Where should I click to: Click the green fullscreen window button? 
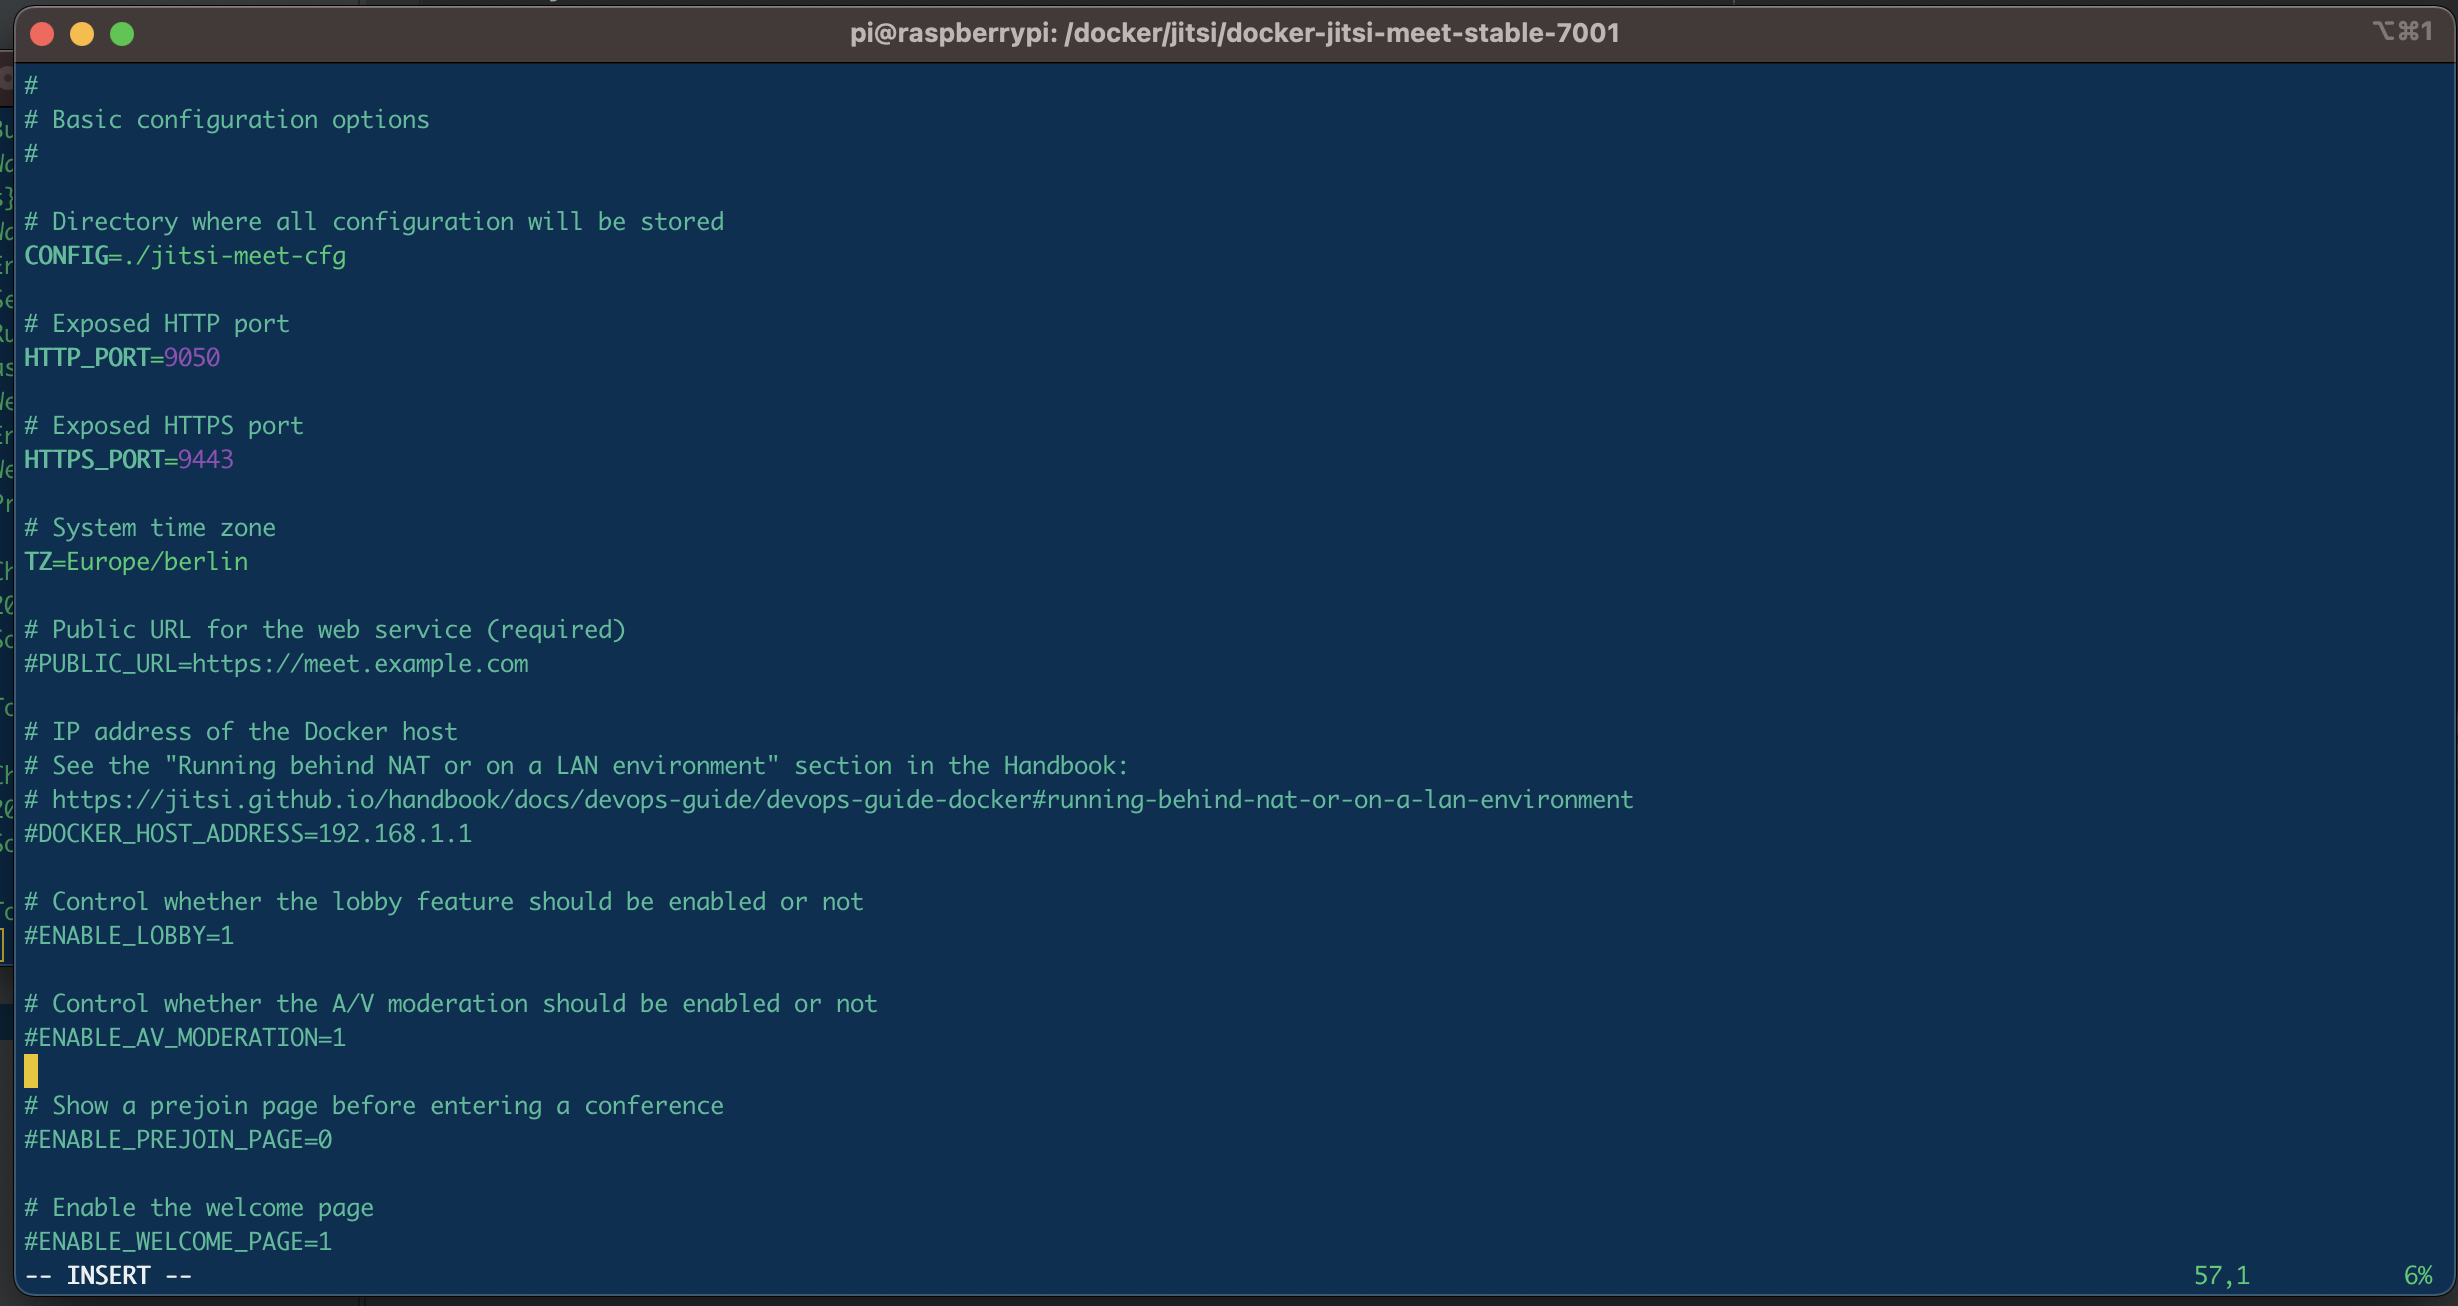click(122, 35)
